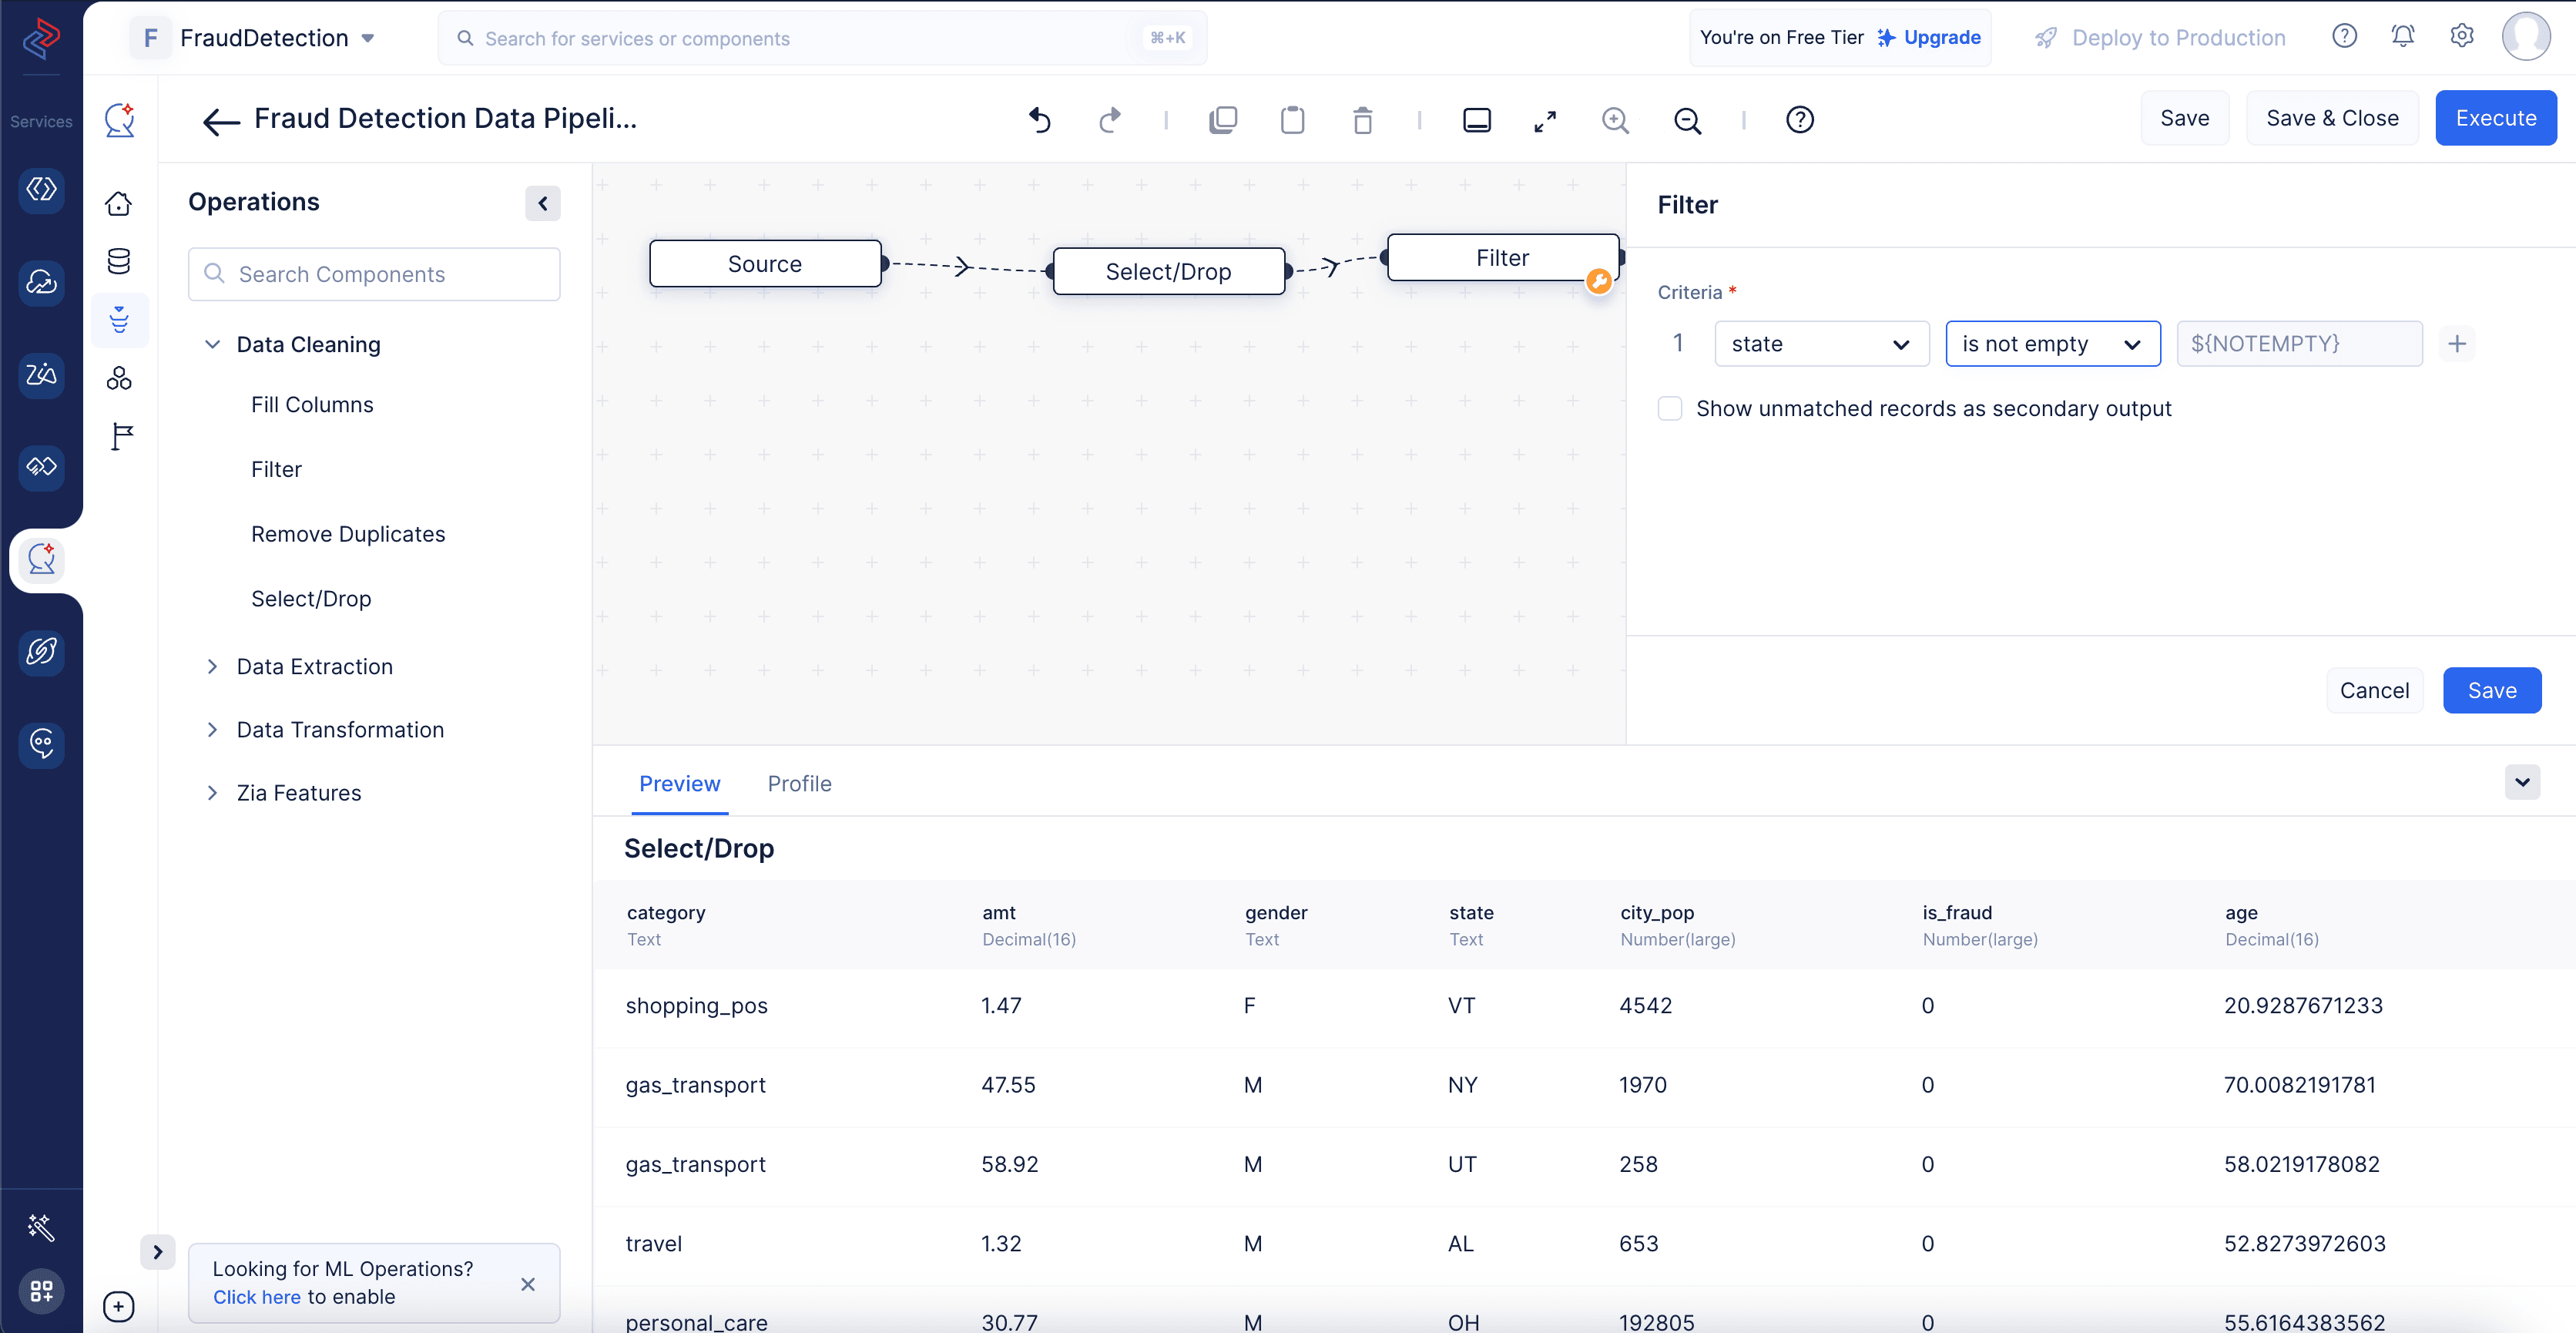Click the Save button in Filter panel
The image size is (2576, 1333).
2491,690
